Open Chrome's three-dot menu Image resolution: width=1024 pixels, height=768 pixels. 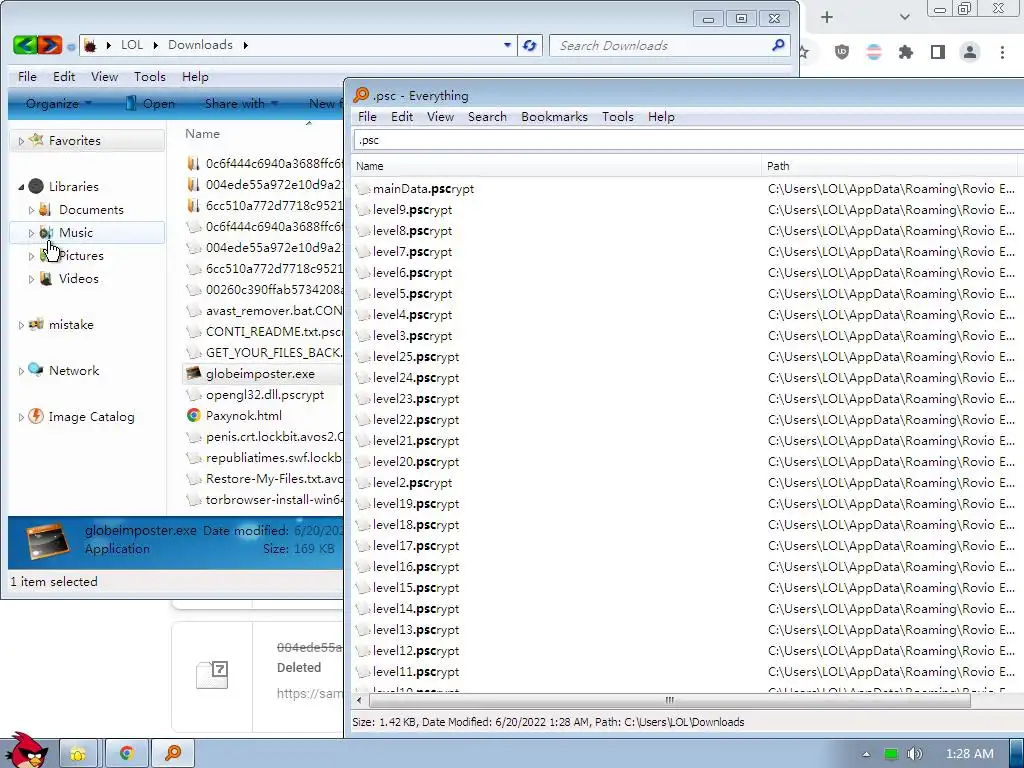[x=1002, y=52]
